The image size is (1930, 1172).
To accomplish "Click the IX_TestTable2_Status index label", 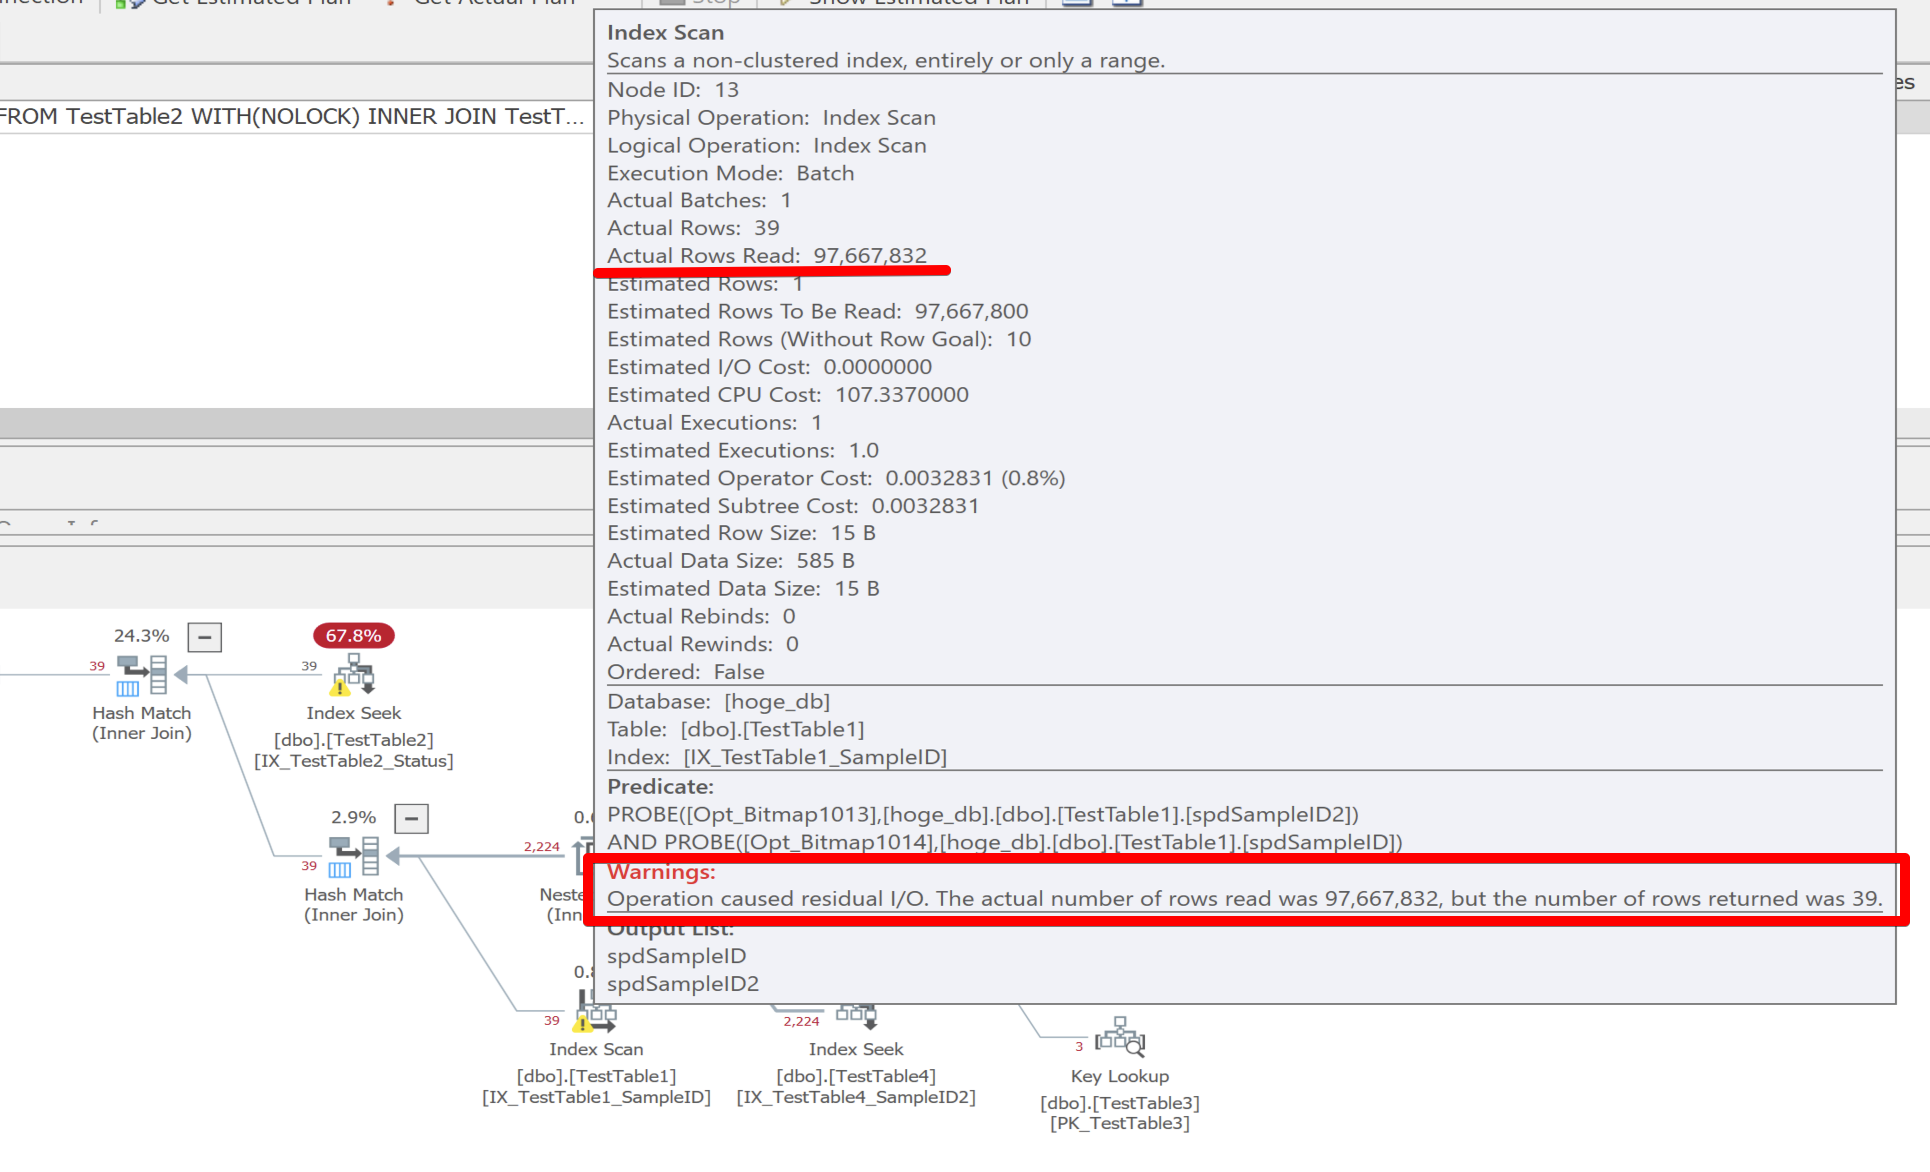I will [354, 761].
